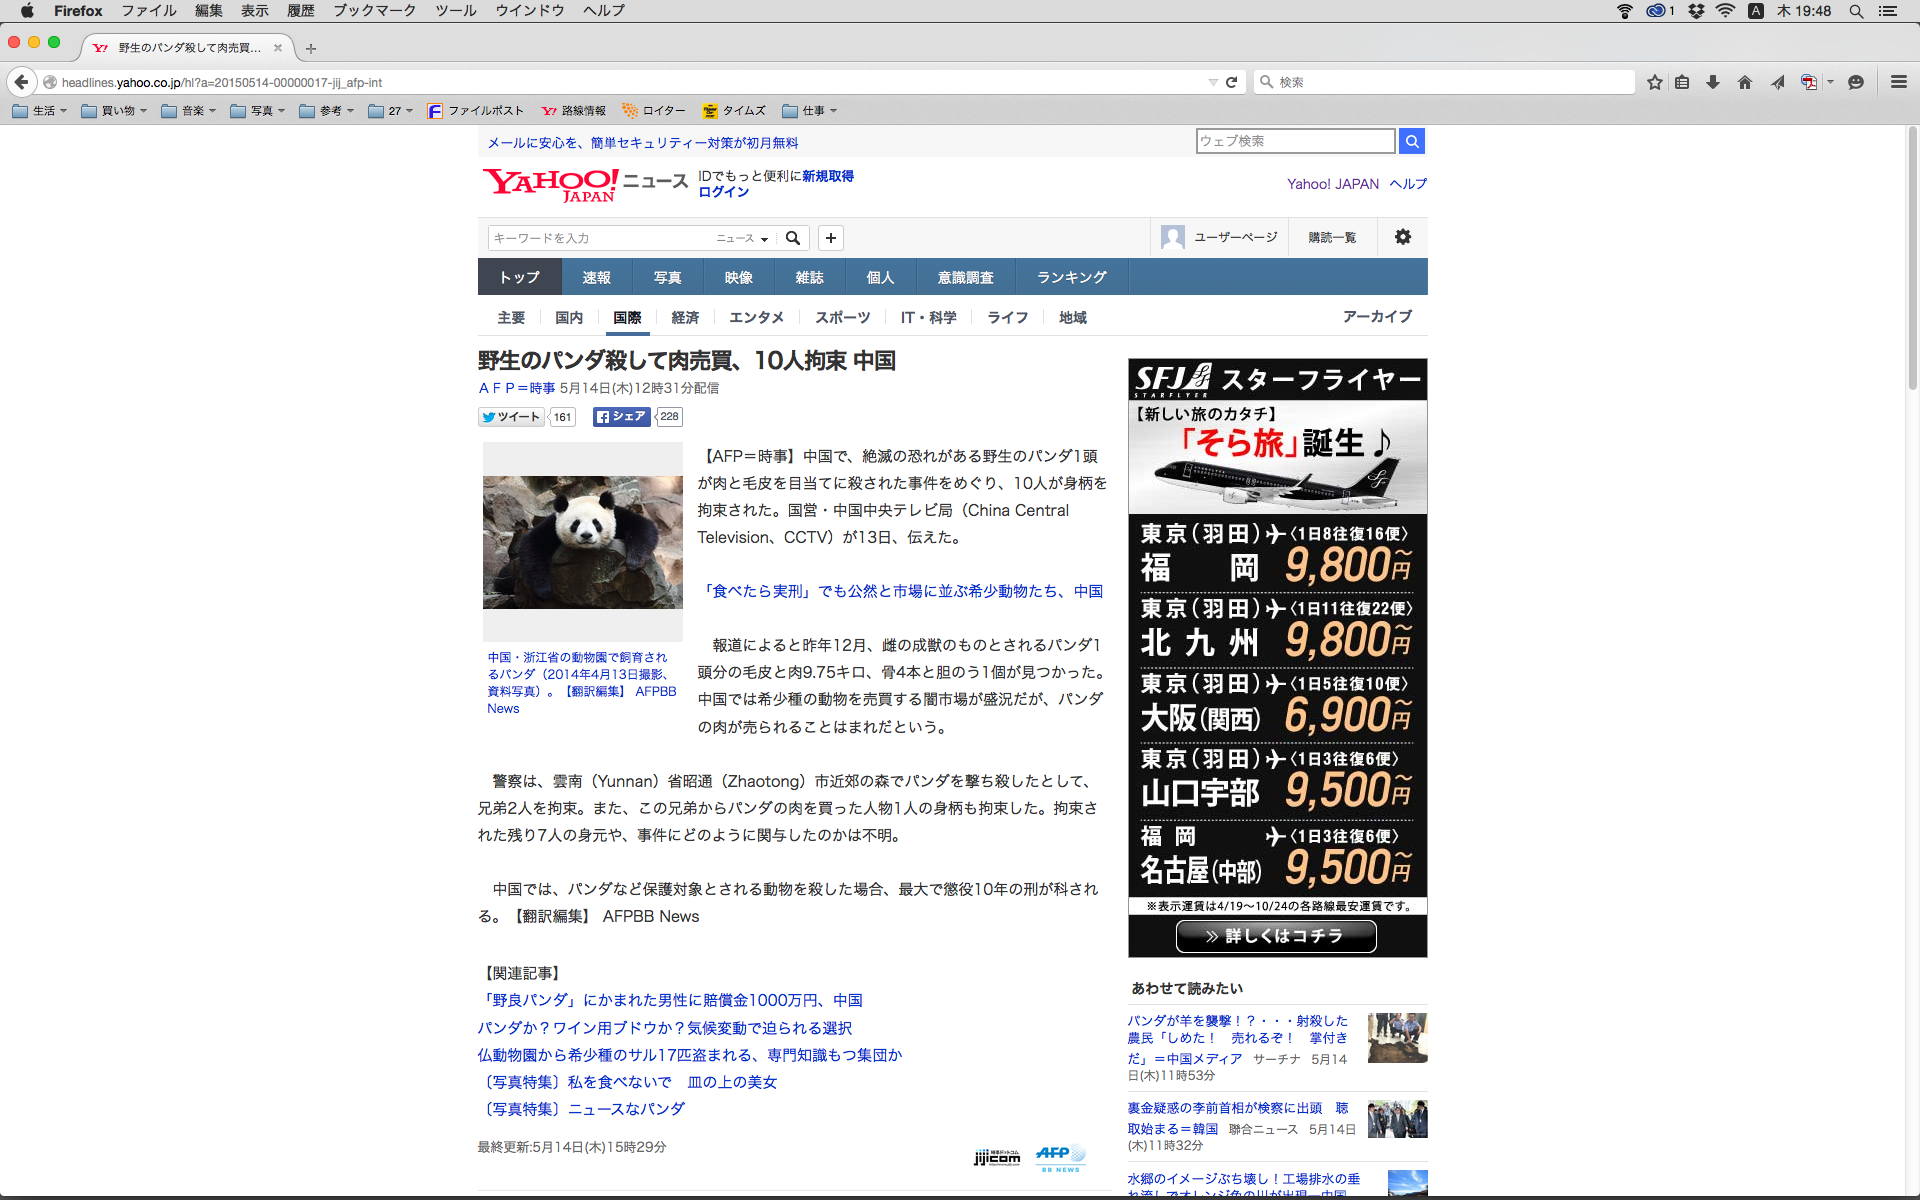This screenshot has height=1200, width=1920.
Task: Click the ツイート button
Action: (x=511, y=417)
